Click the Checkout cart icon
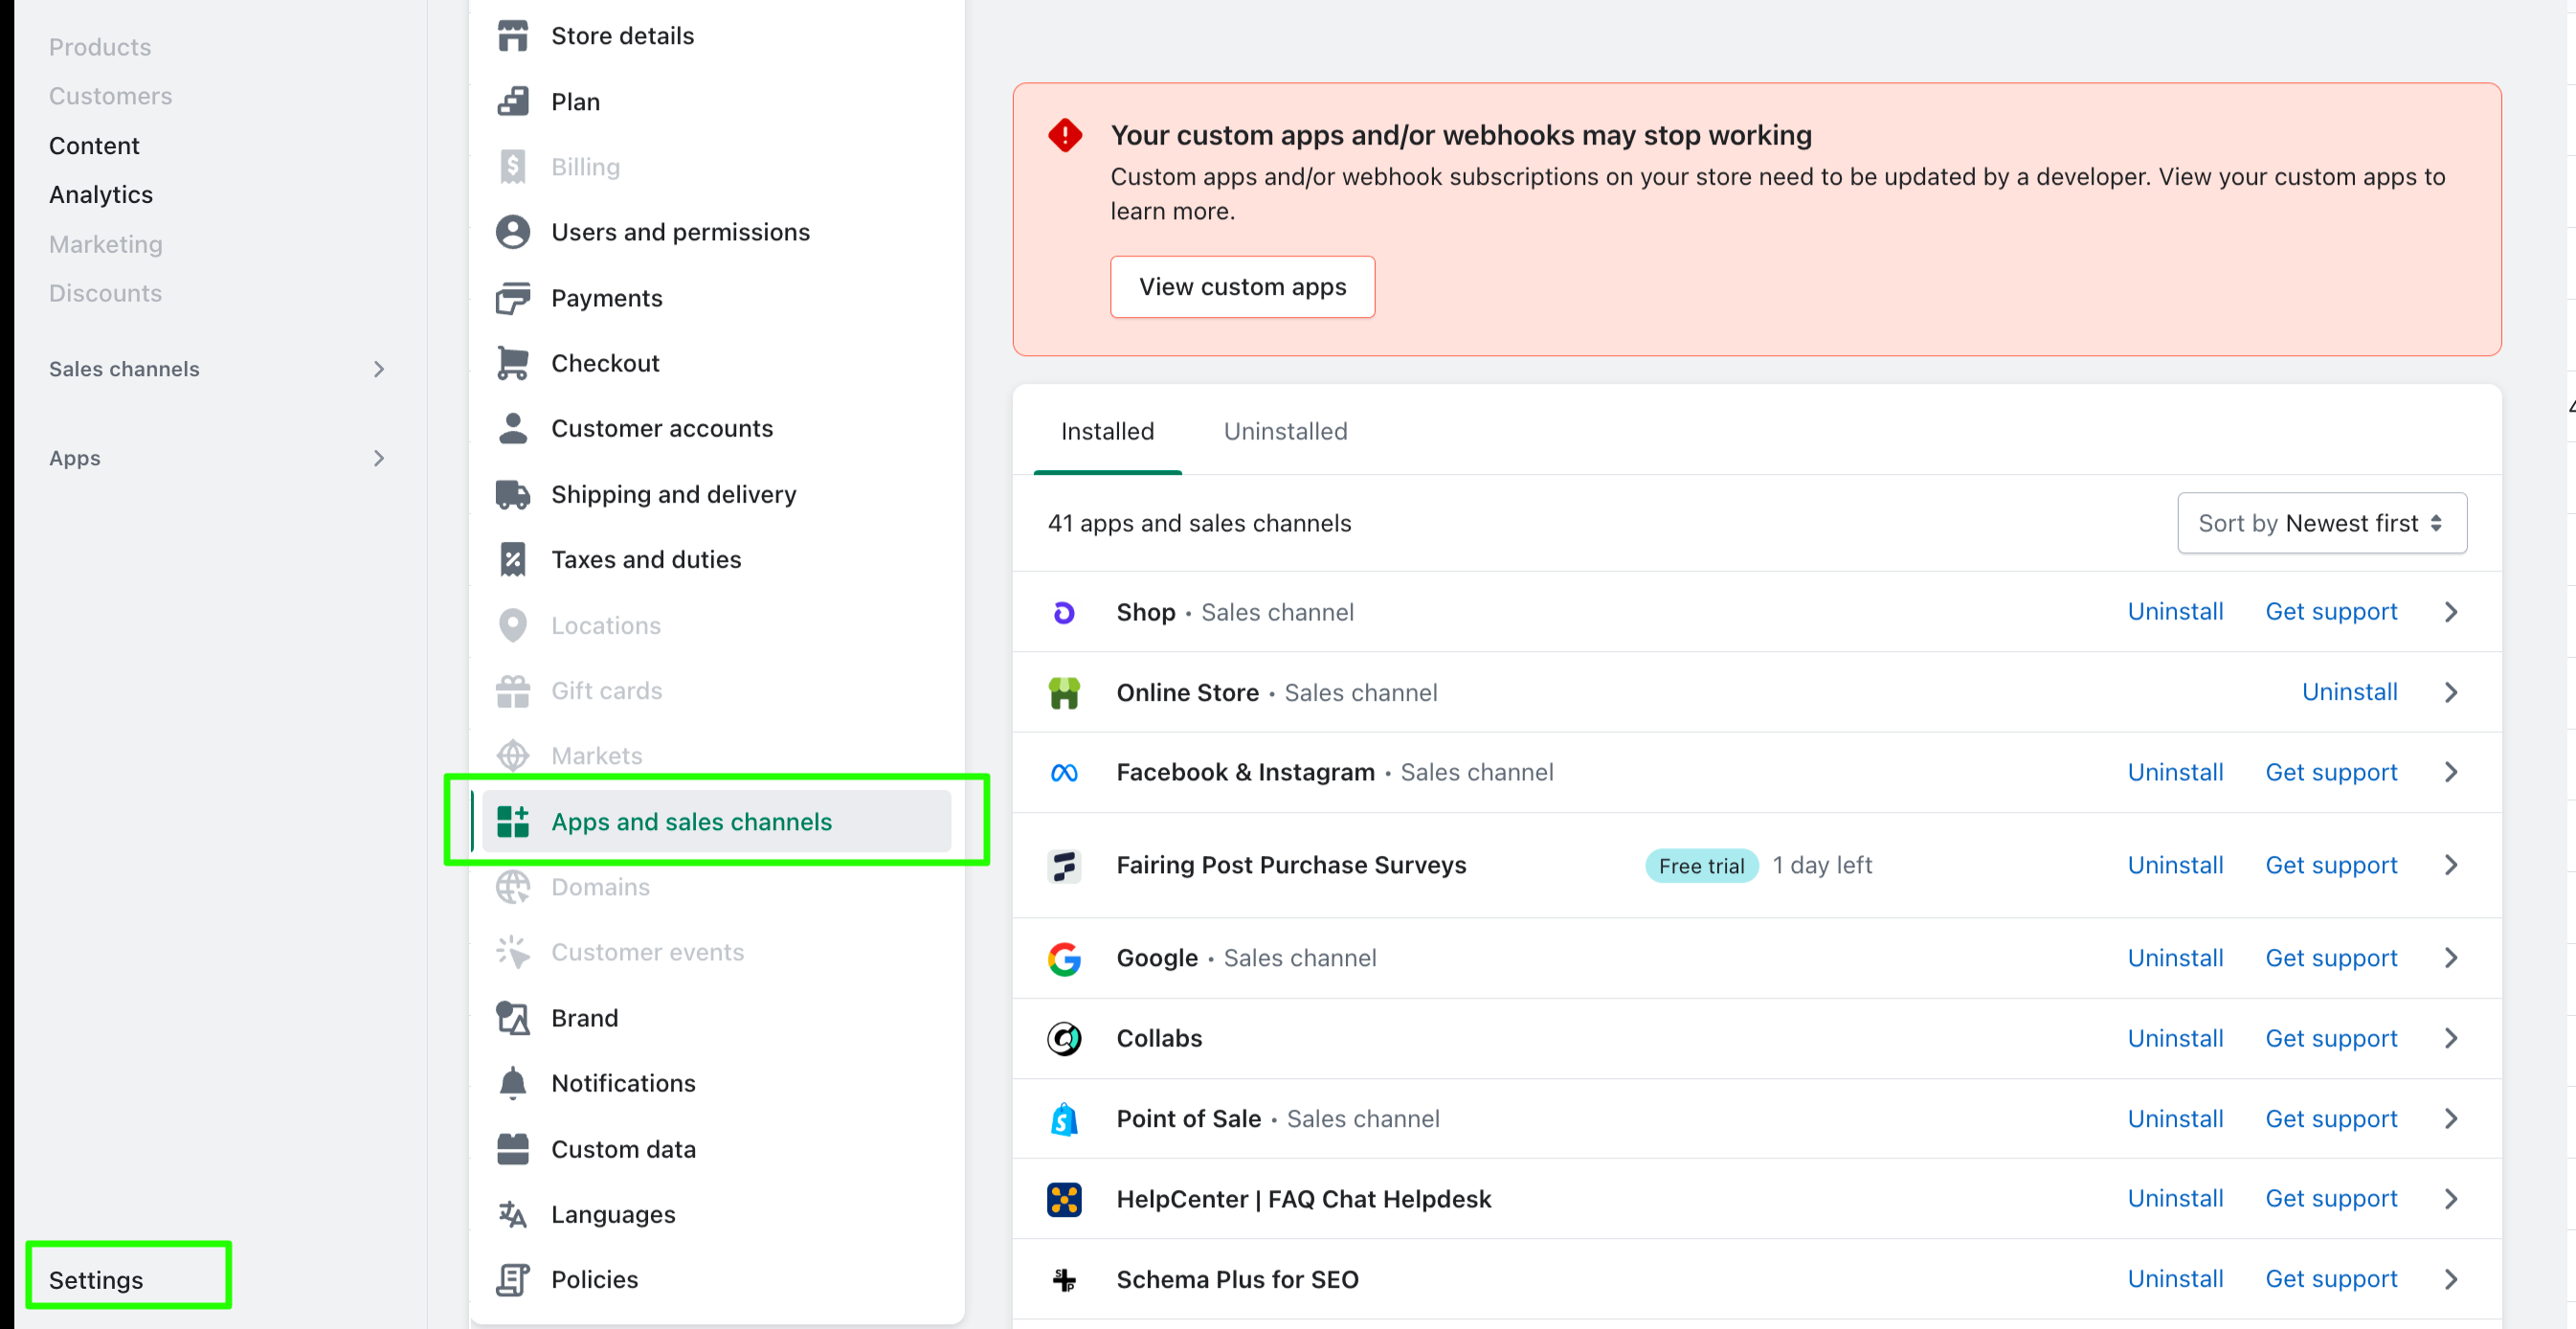 click(513, 363)
